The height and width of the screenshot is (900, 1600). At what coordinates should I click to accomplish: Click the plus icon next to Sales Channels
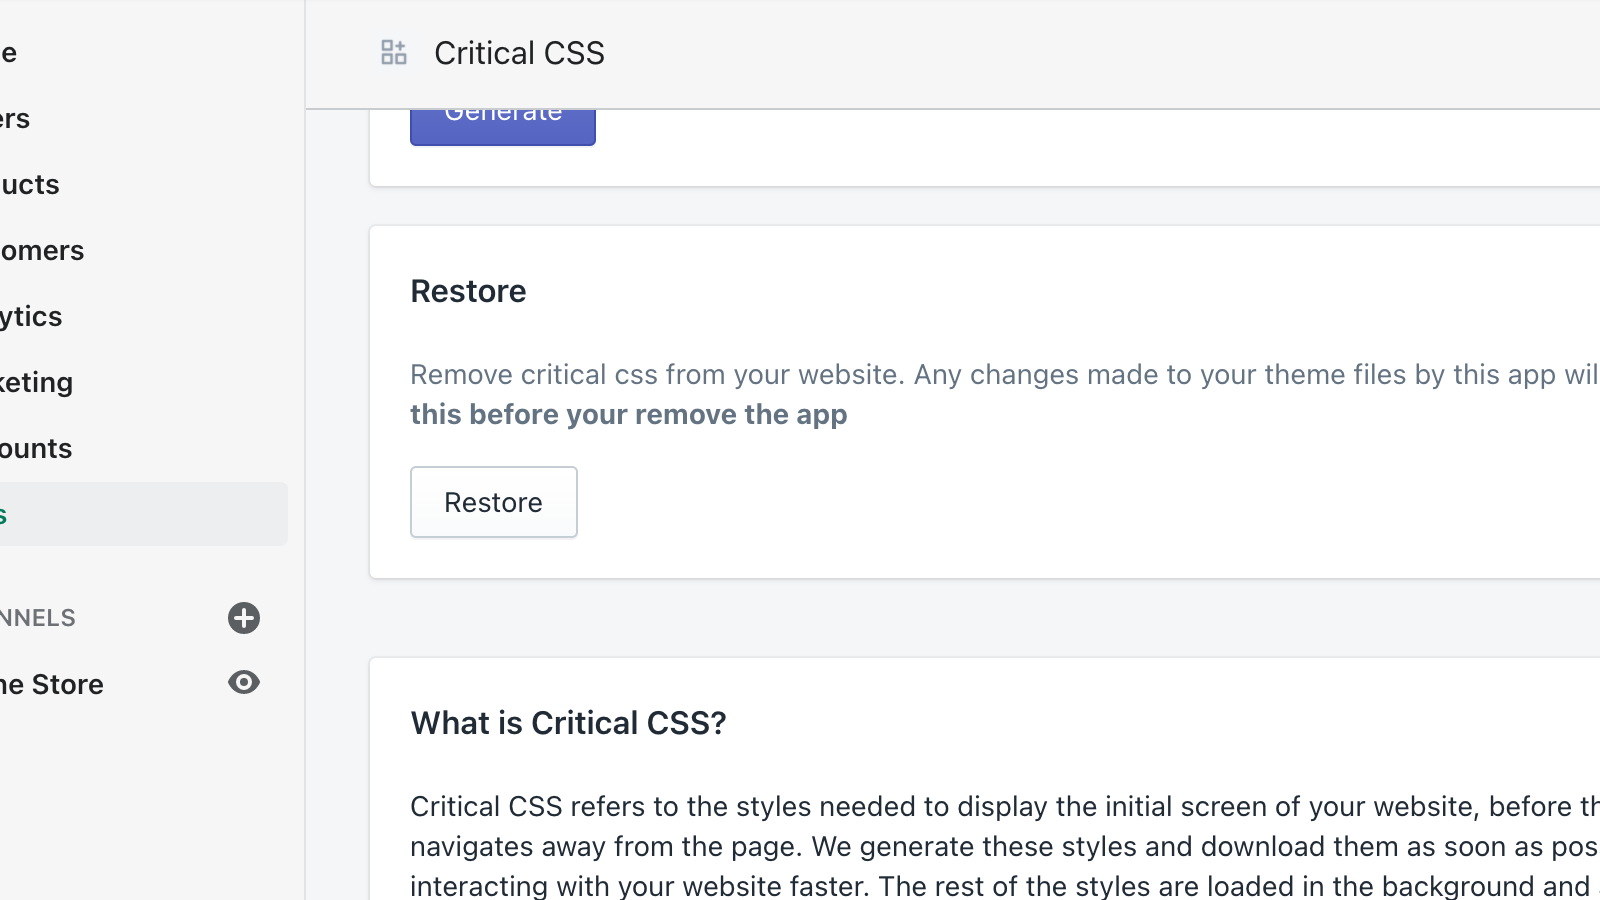(x=244, y=618)
